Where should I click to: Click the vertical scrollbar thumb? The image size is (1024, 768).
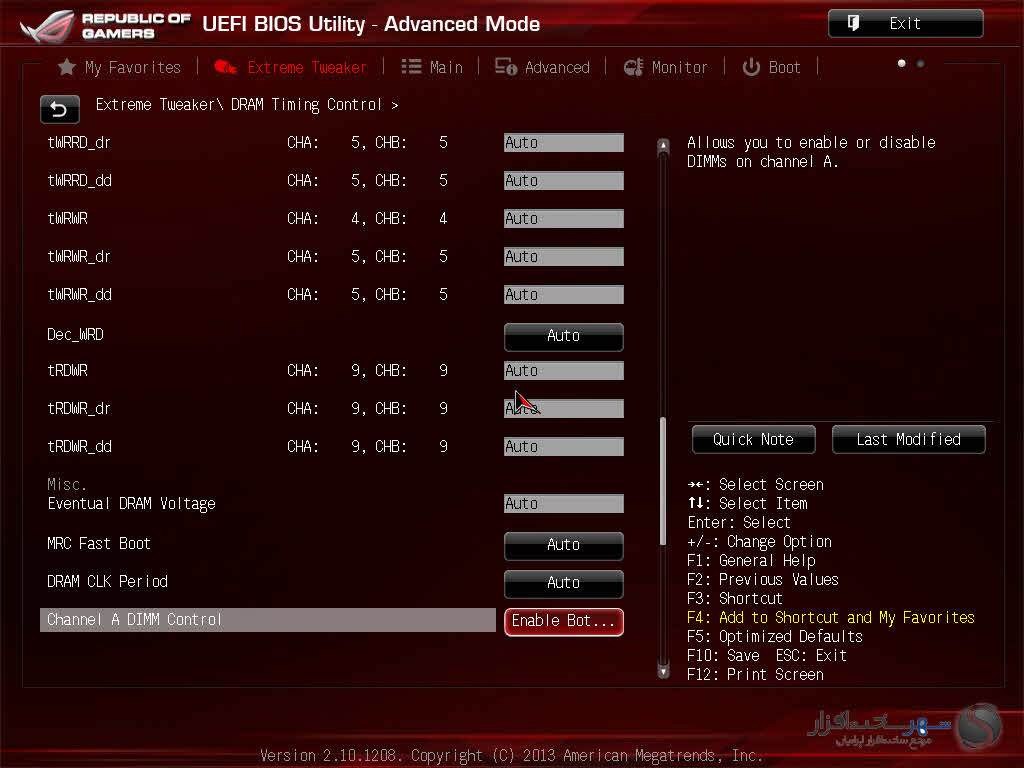pyautogui.click(x=662, y=480)
